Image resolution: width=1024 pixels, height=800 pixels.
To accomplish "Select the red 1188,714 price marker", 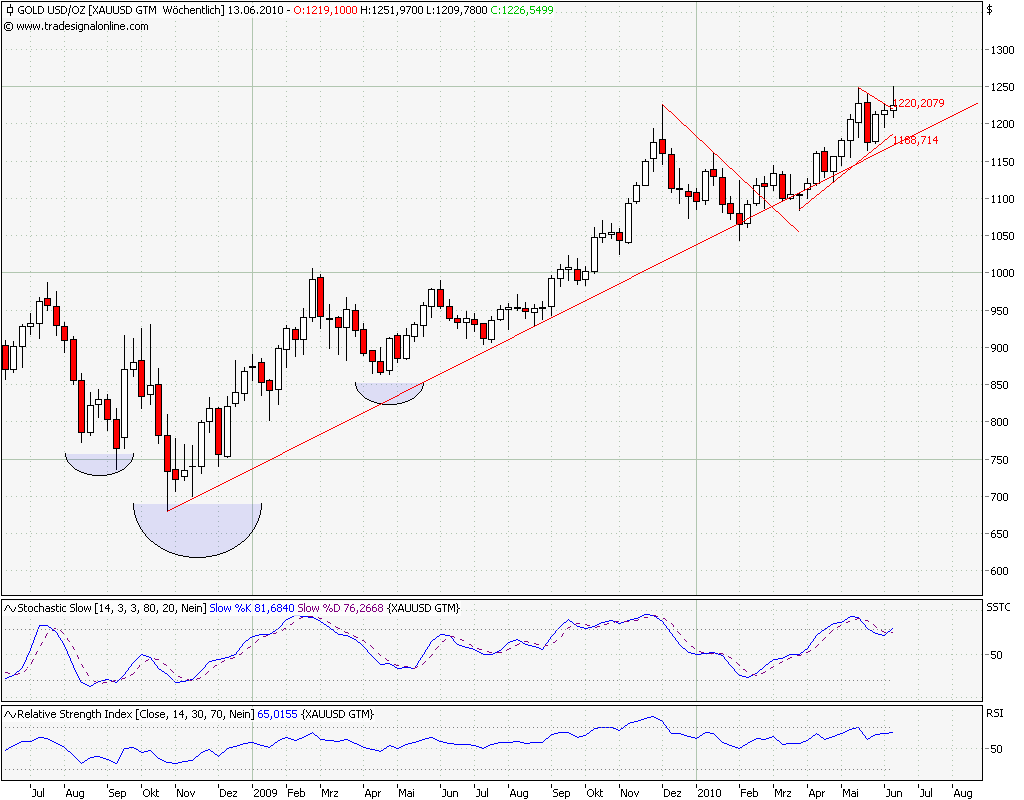I will [x=918, y=142].
